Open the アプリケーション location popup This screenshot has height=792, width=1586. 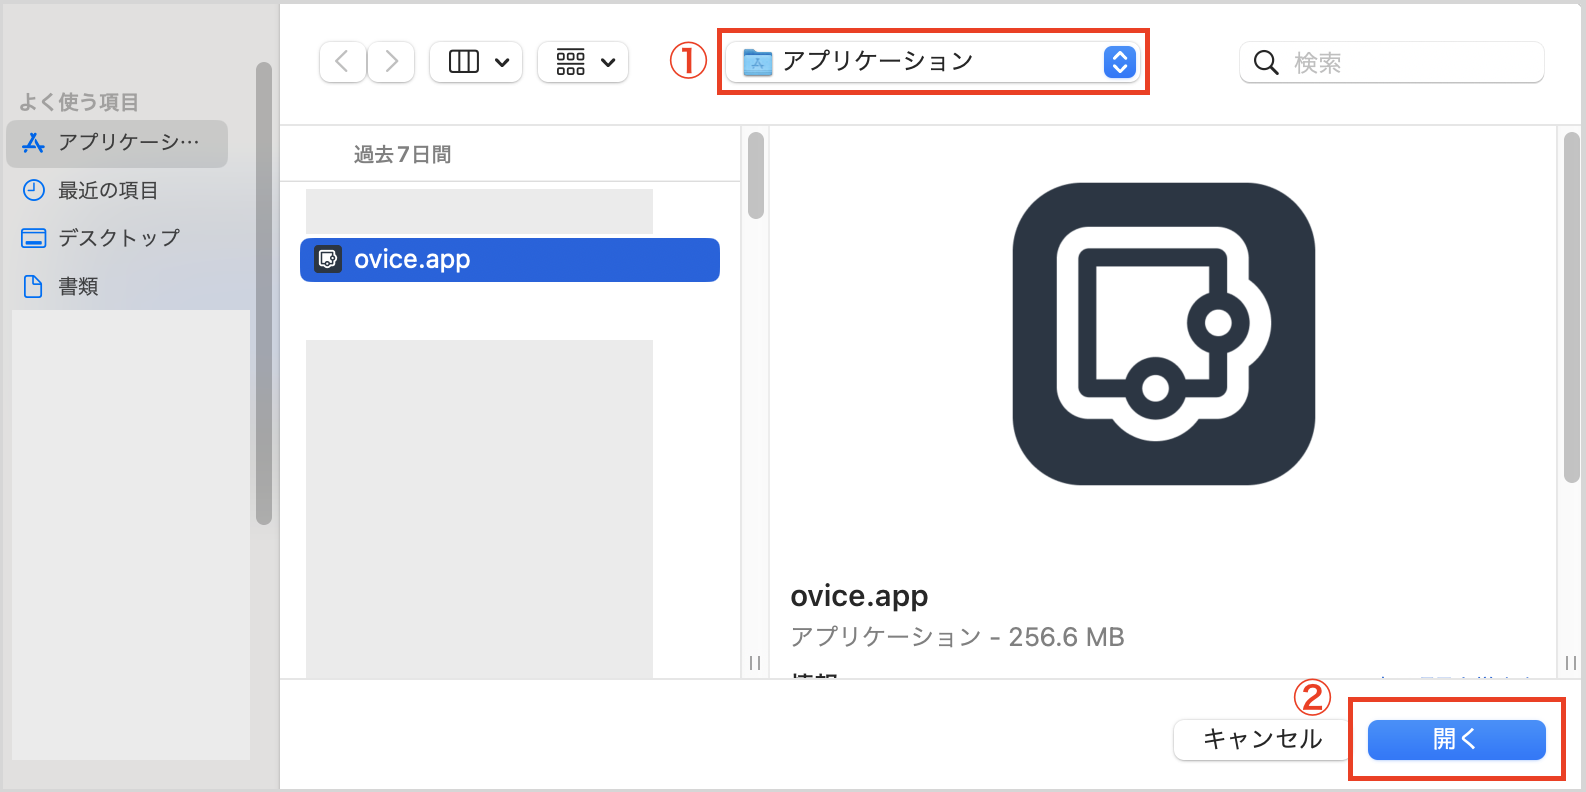click(932, 62)
